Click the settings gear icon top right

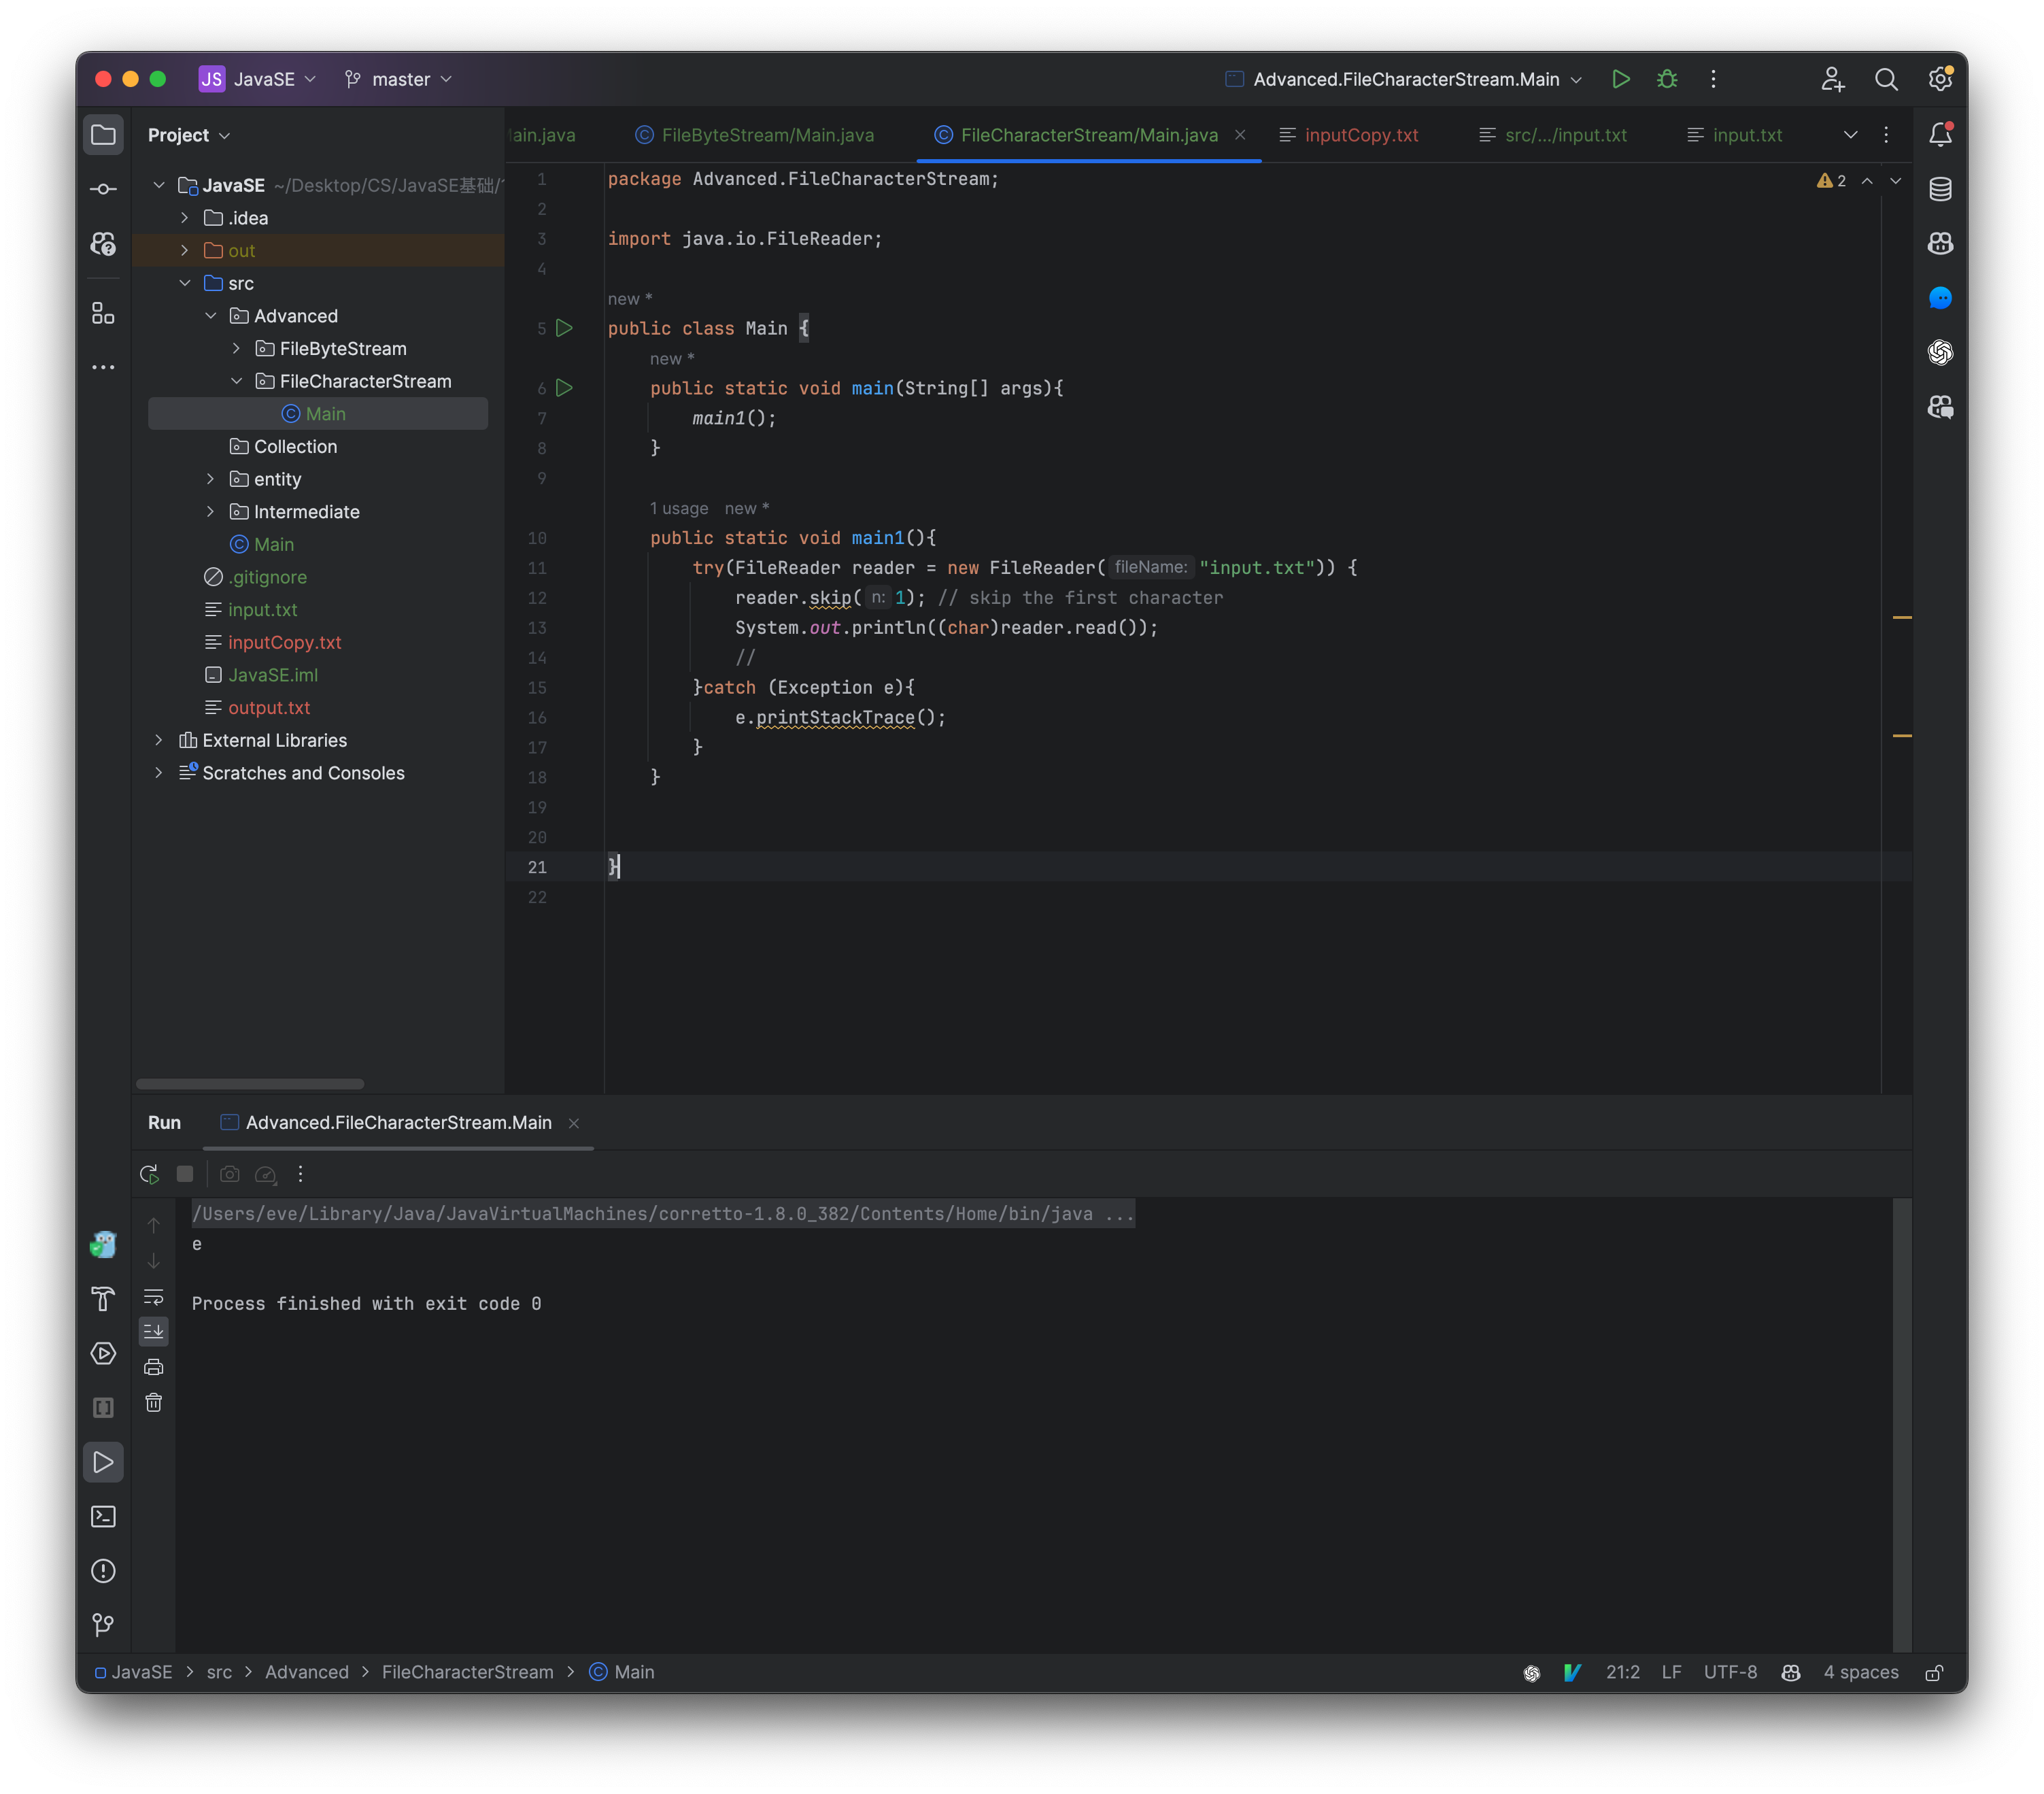1941,78
